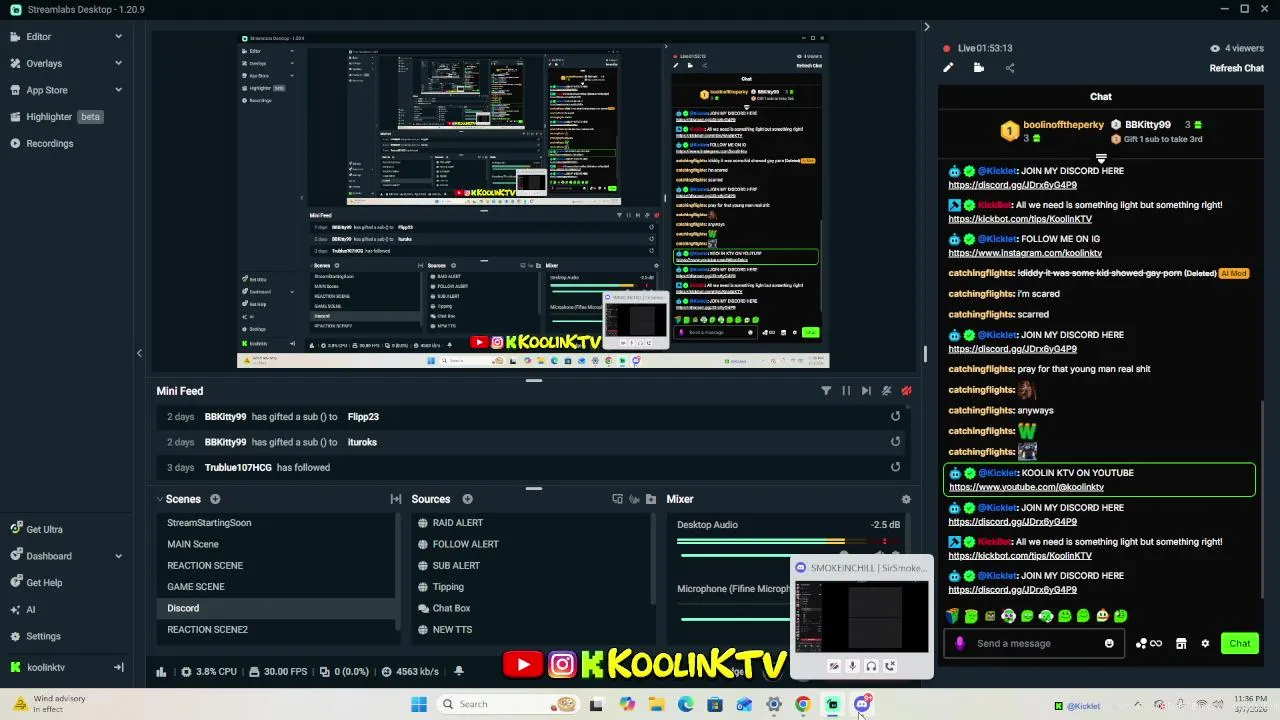Open the emoji picker in chat input
Viewport: 1280px width, 720px height.
(x=1109, y=643)
